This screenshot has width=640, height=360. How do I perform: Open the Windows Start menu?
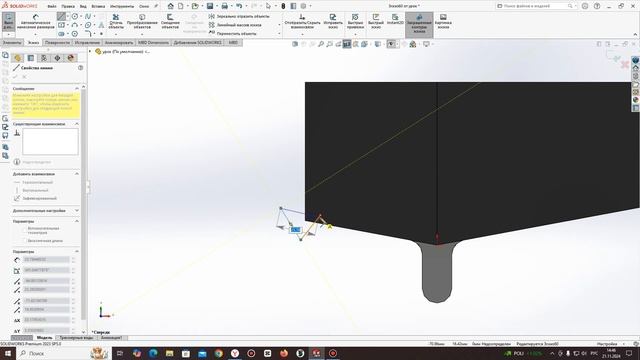click(x=7, y=353)
